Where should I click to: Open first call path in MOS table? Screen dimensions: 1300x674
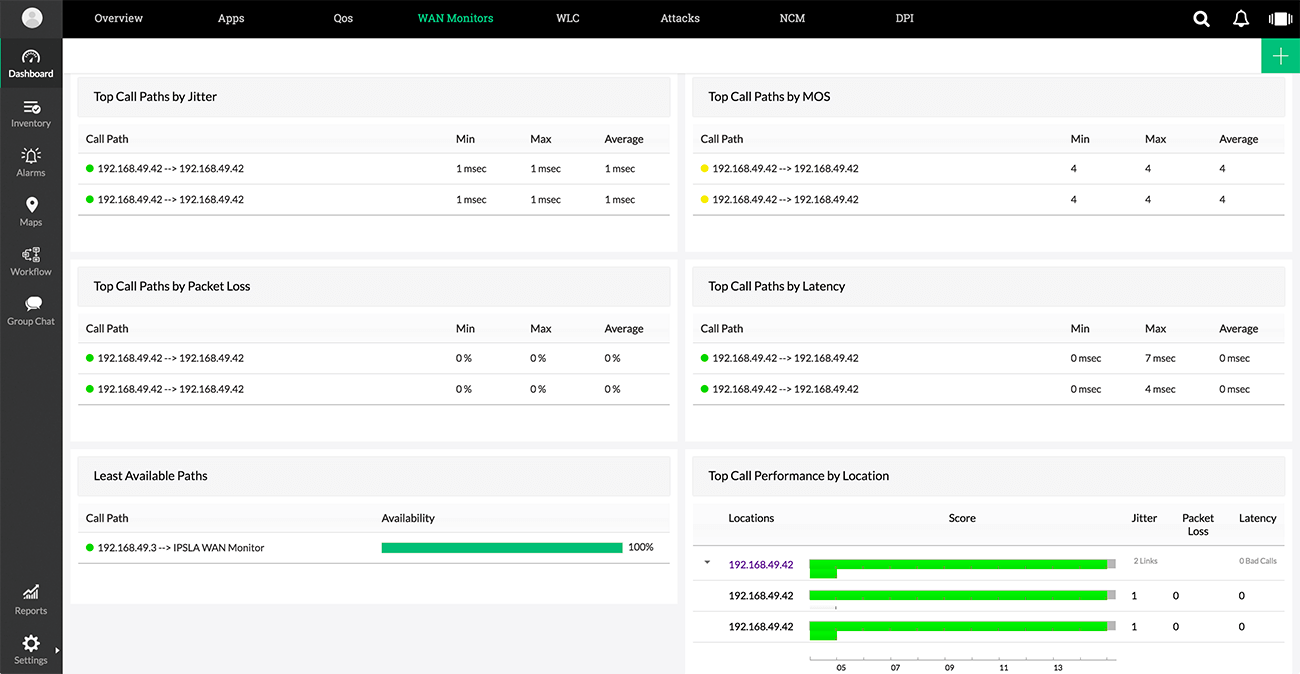point(786,169)
